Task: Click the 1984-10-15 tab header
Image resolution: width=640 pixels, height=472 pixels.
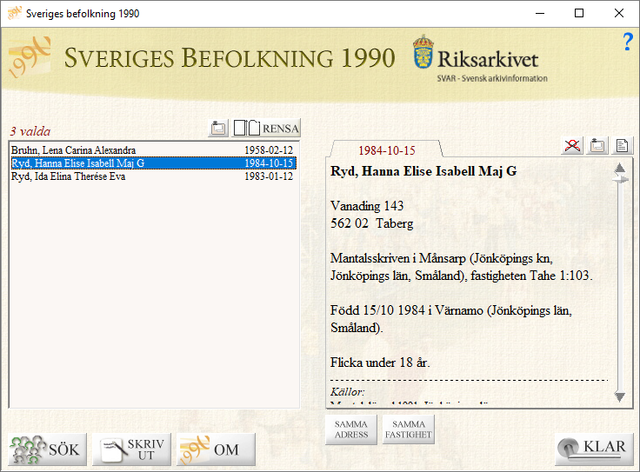Action: 387,150
